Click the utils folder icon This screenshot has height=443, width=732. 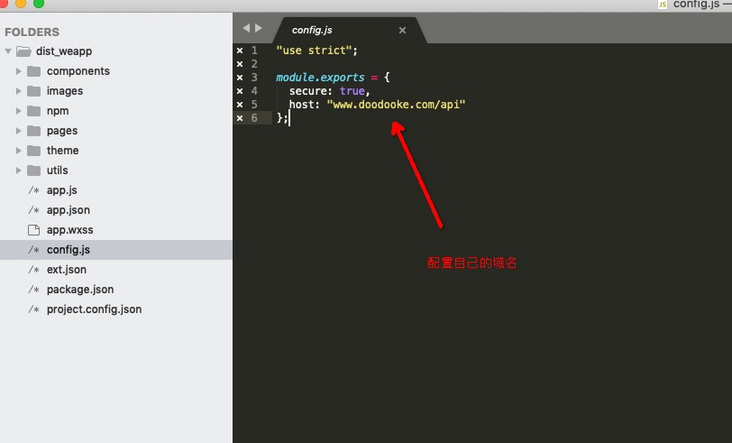pyautogui.click(x=34, y=170)
